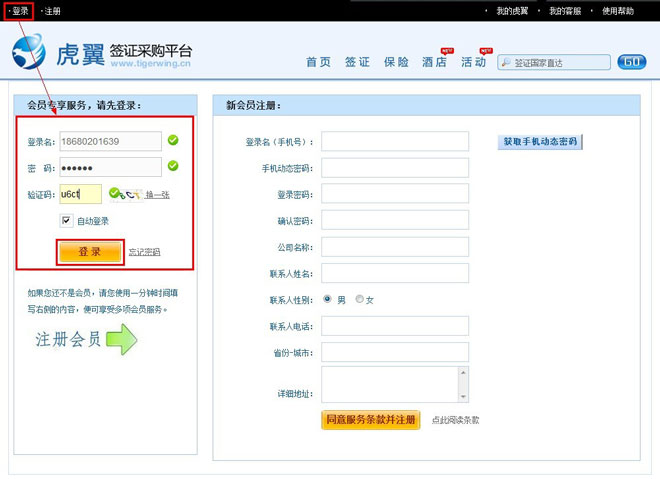This screenshot has height=479, width=660.
Task: Click the magnifier icon in search box
Action: pos(506,62)
